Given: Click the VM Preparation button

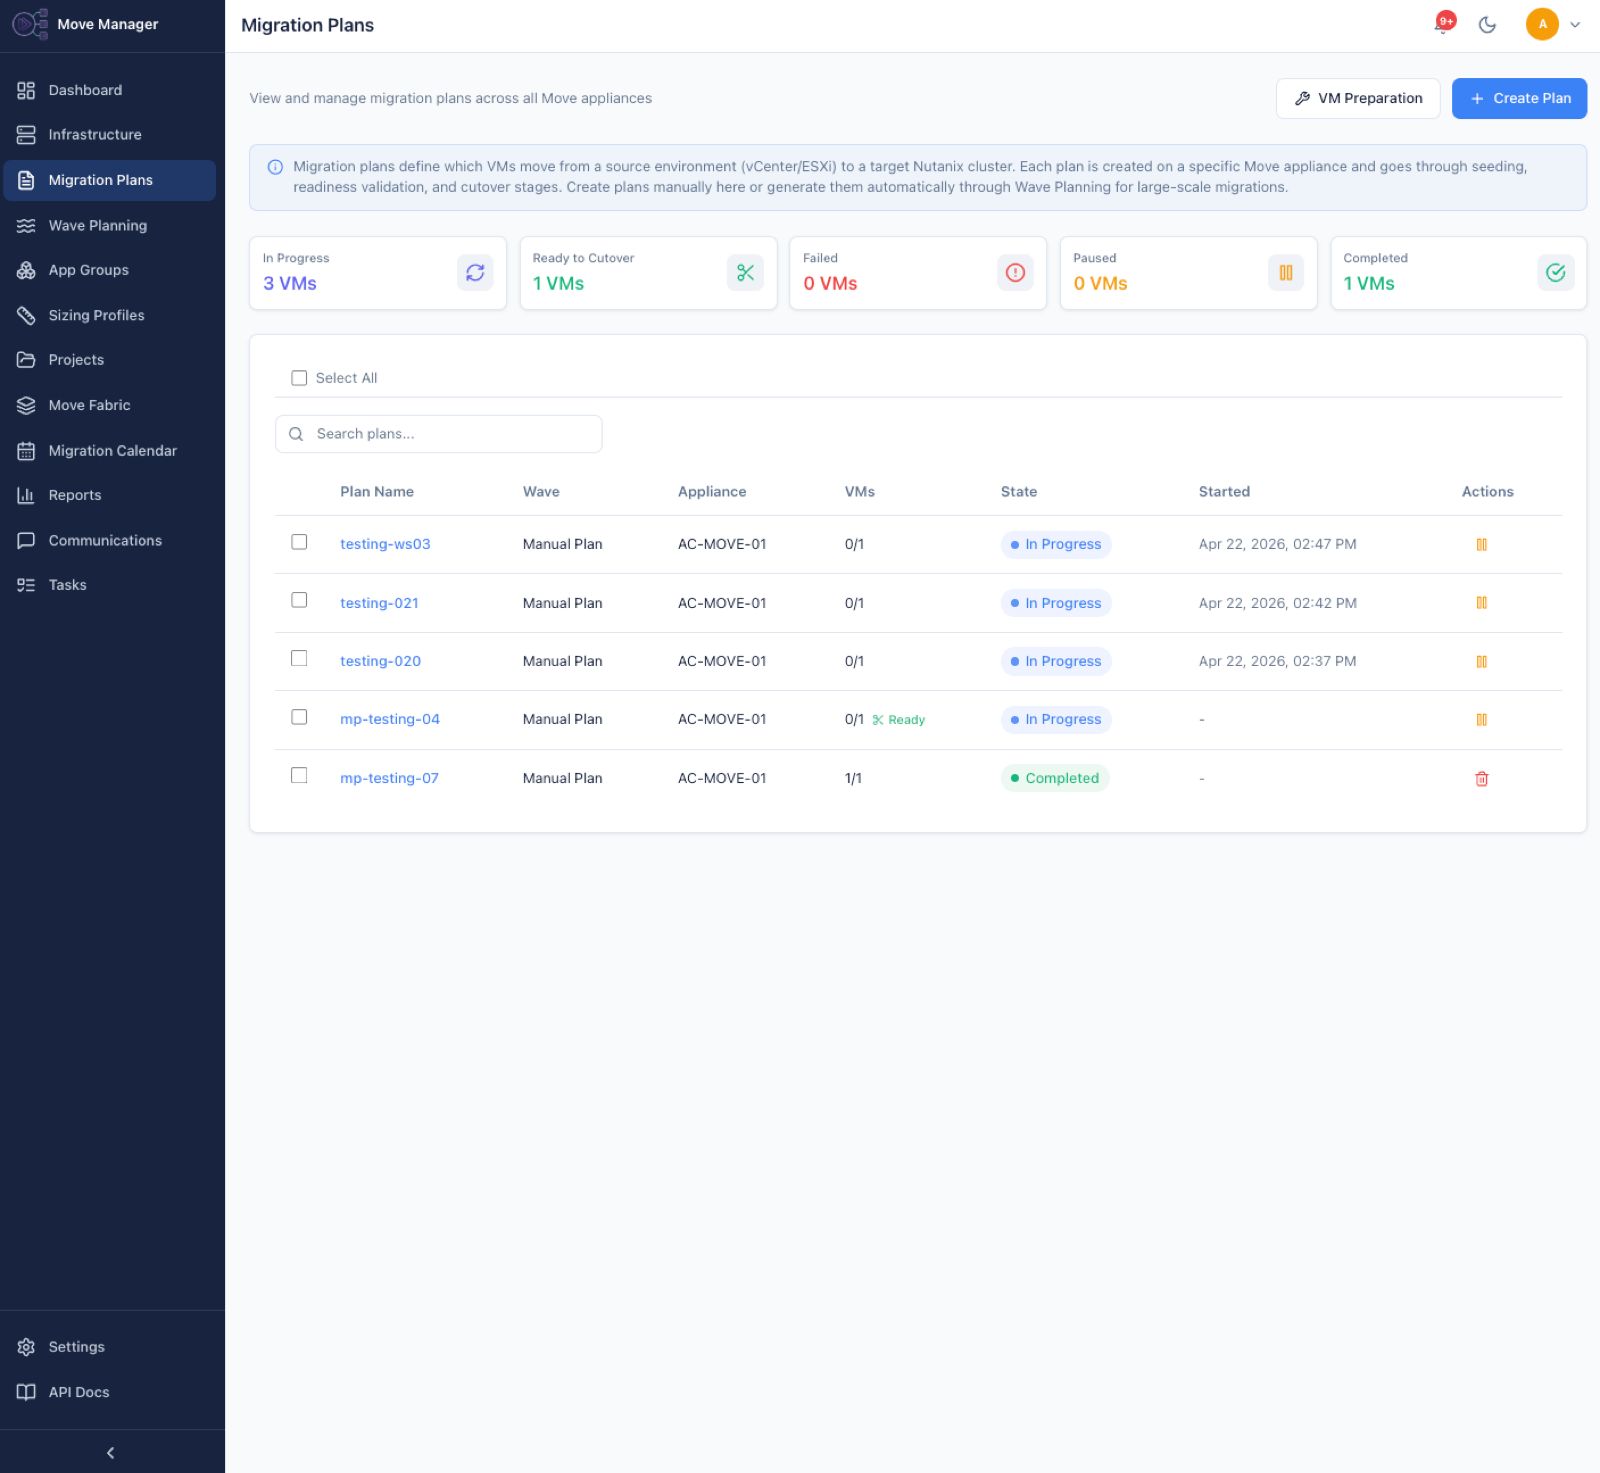Looking at the screenshot, I should (x=1358, y=98).
